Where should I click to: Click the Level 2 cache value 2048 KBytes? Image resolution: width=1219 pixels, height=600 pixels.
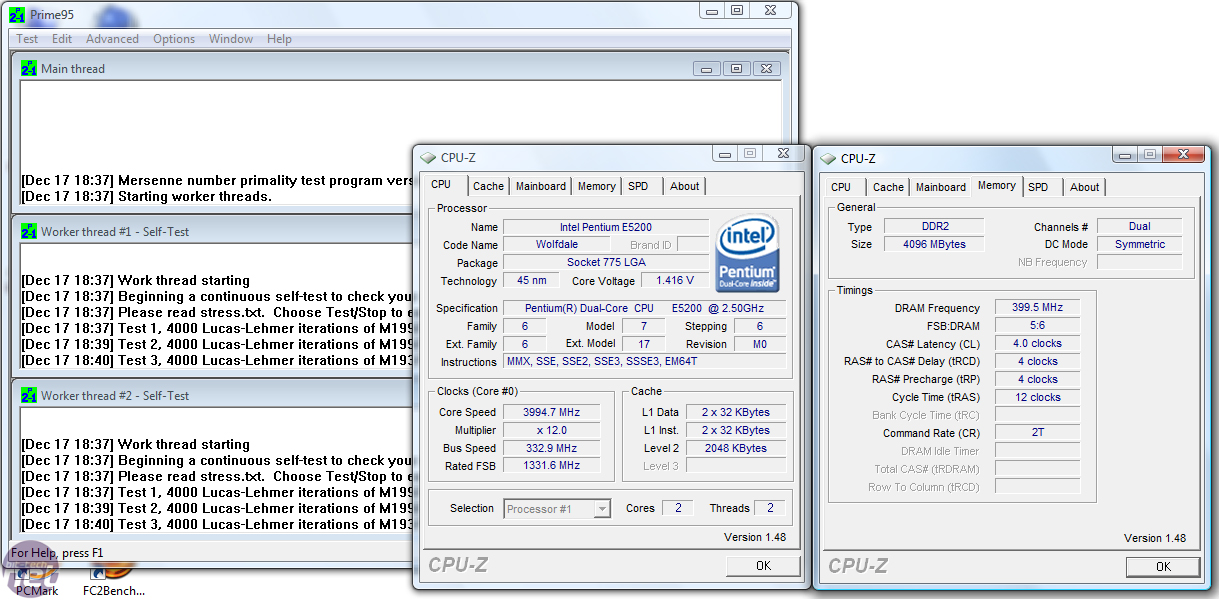coord(735,448)
